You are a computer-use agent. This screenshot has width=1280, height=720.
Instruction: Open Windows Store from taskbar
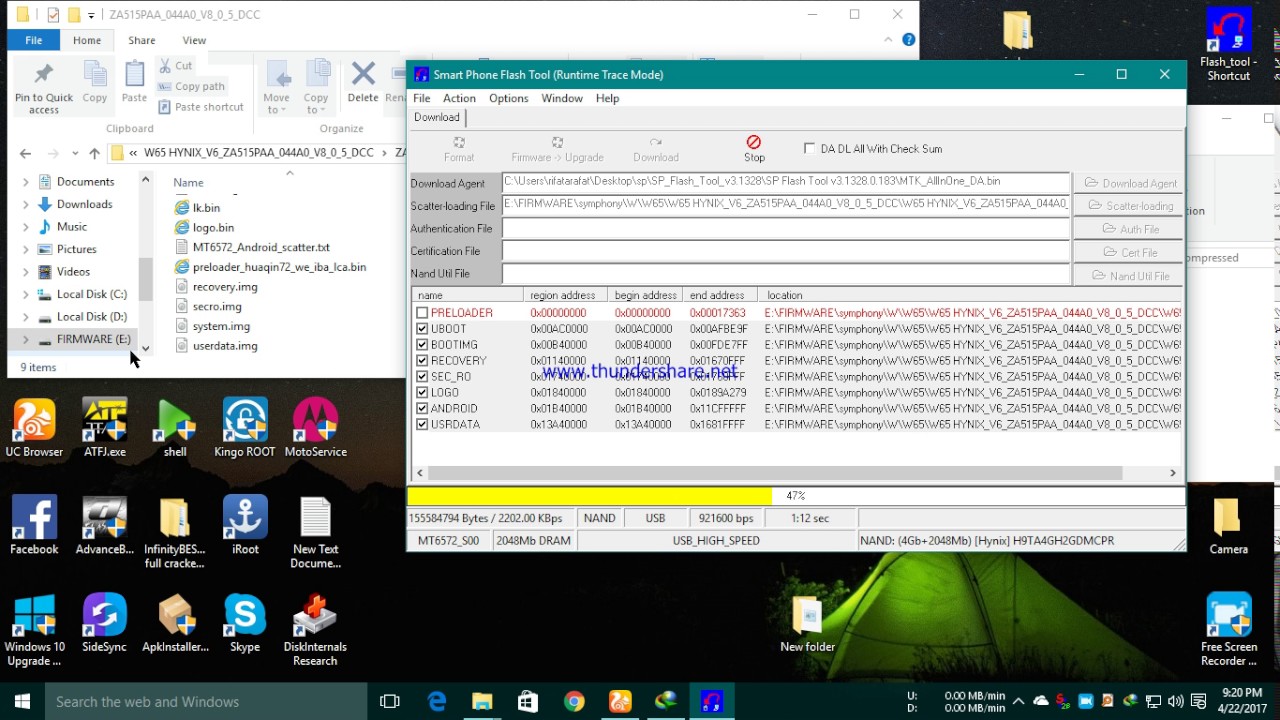(x=528, y=702)
